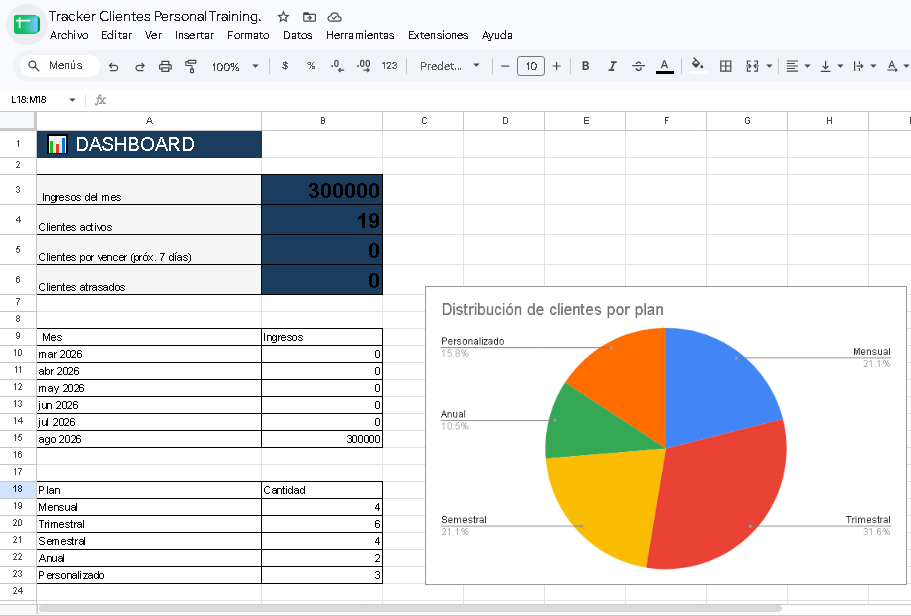Redo the last action
The width and height of the screenshot is (911, 616).
pos(139,66)
